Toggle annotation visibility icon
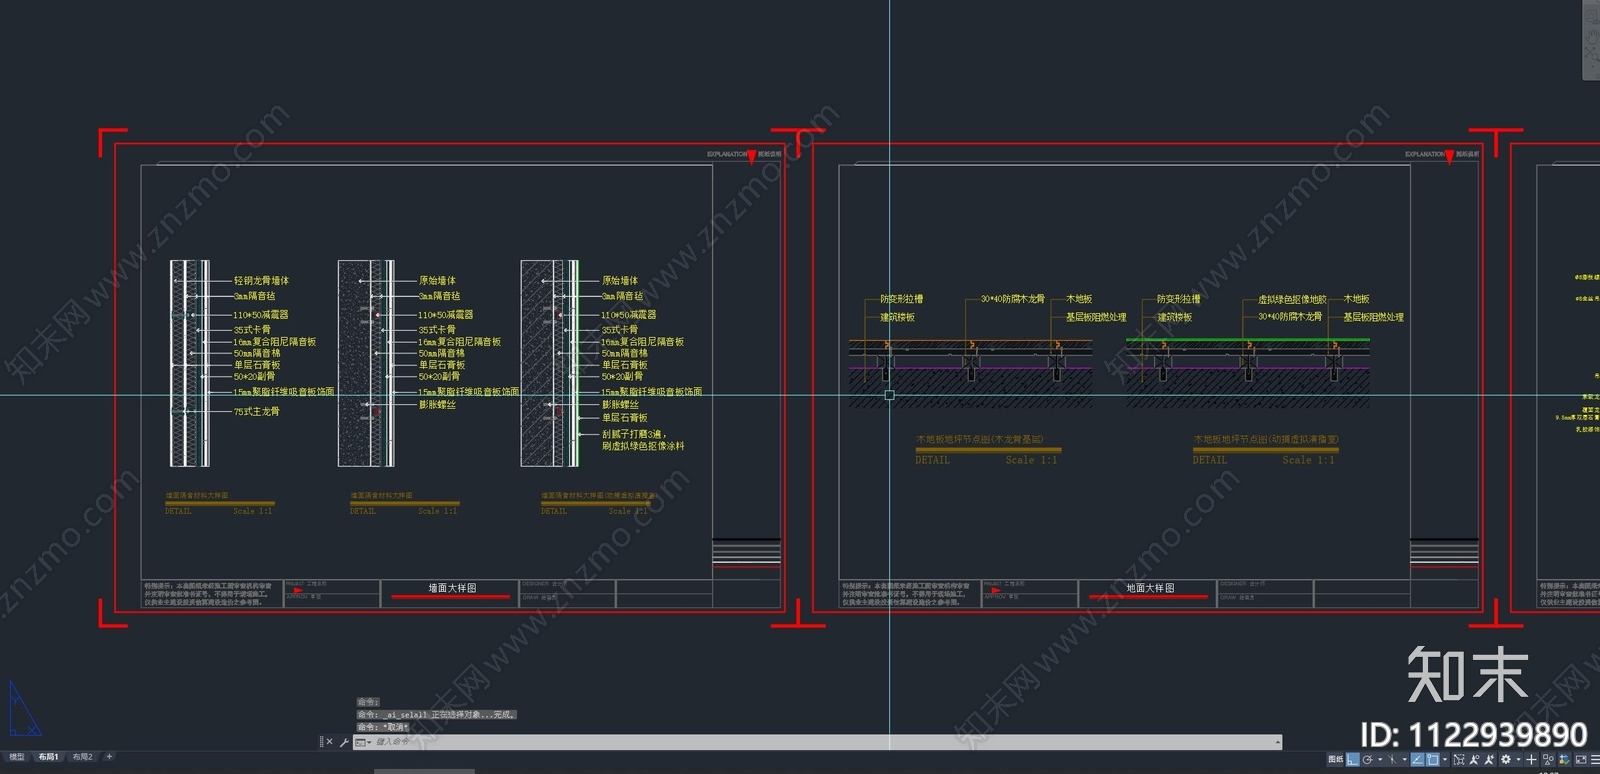The image size is (1600, 774). click(1474, 759)
